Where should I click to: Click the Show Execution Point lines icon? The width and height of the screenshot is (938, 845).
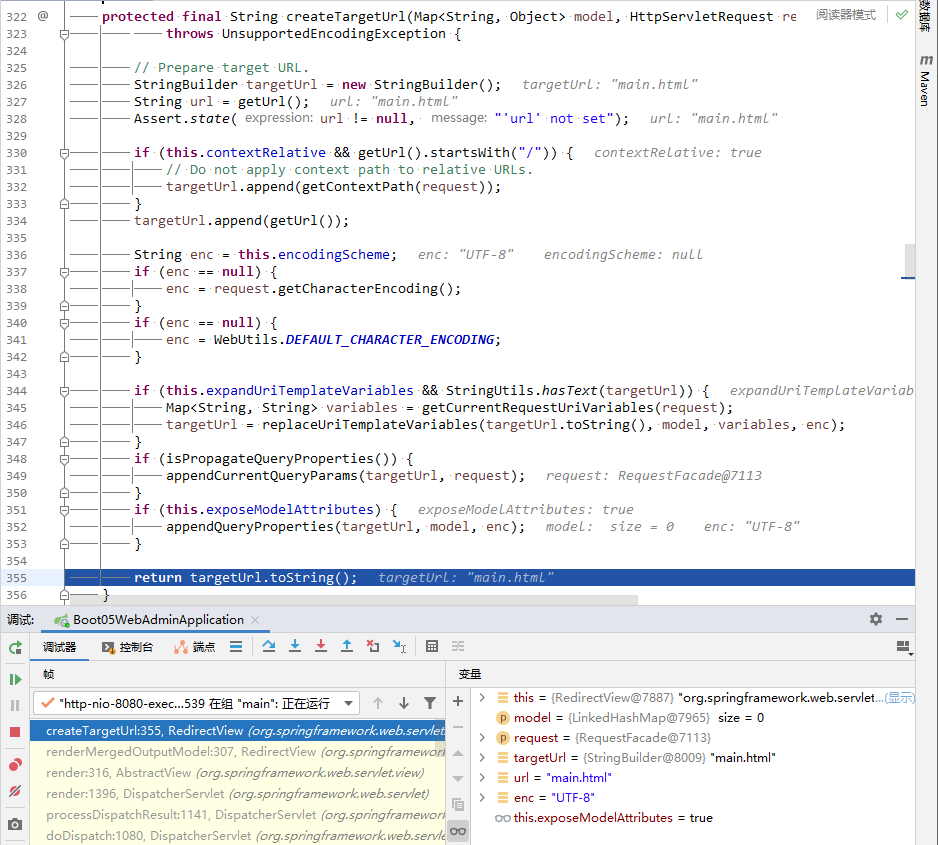click(x=236, y=646)
